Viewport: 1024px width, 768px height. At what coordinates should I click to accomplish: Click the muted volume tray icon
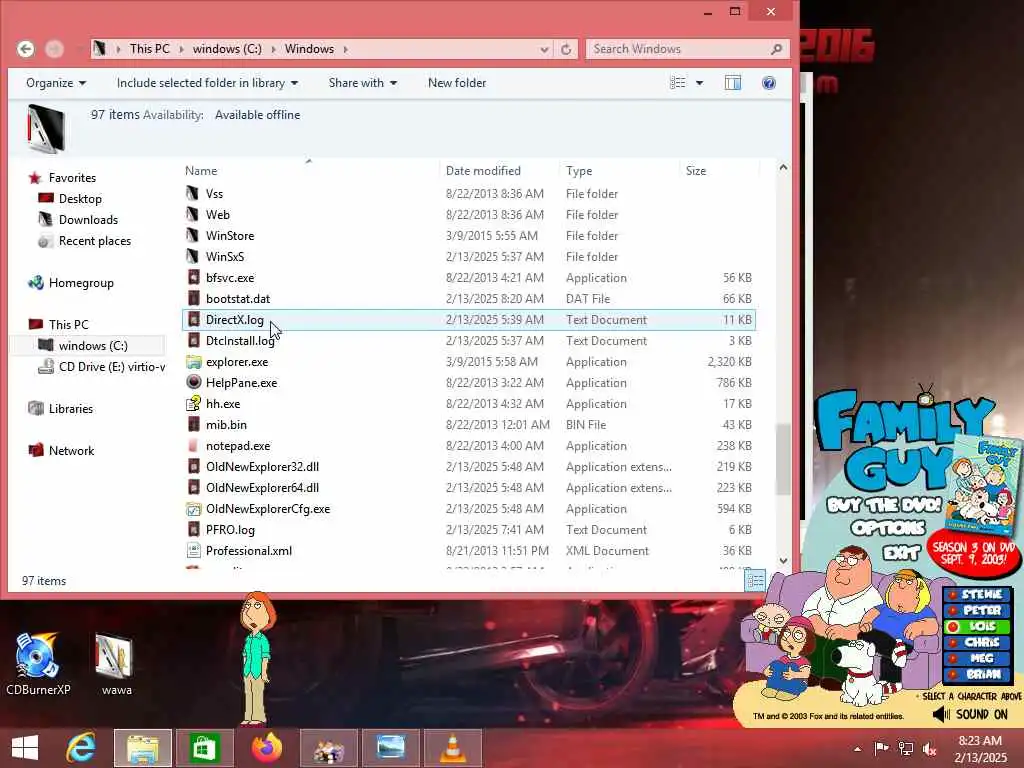click(929, 749)
